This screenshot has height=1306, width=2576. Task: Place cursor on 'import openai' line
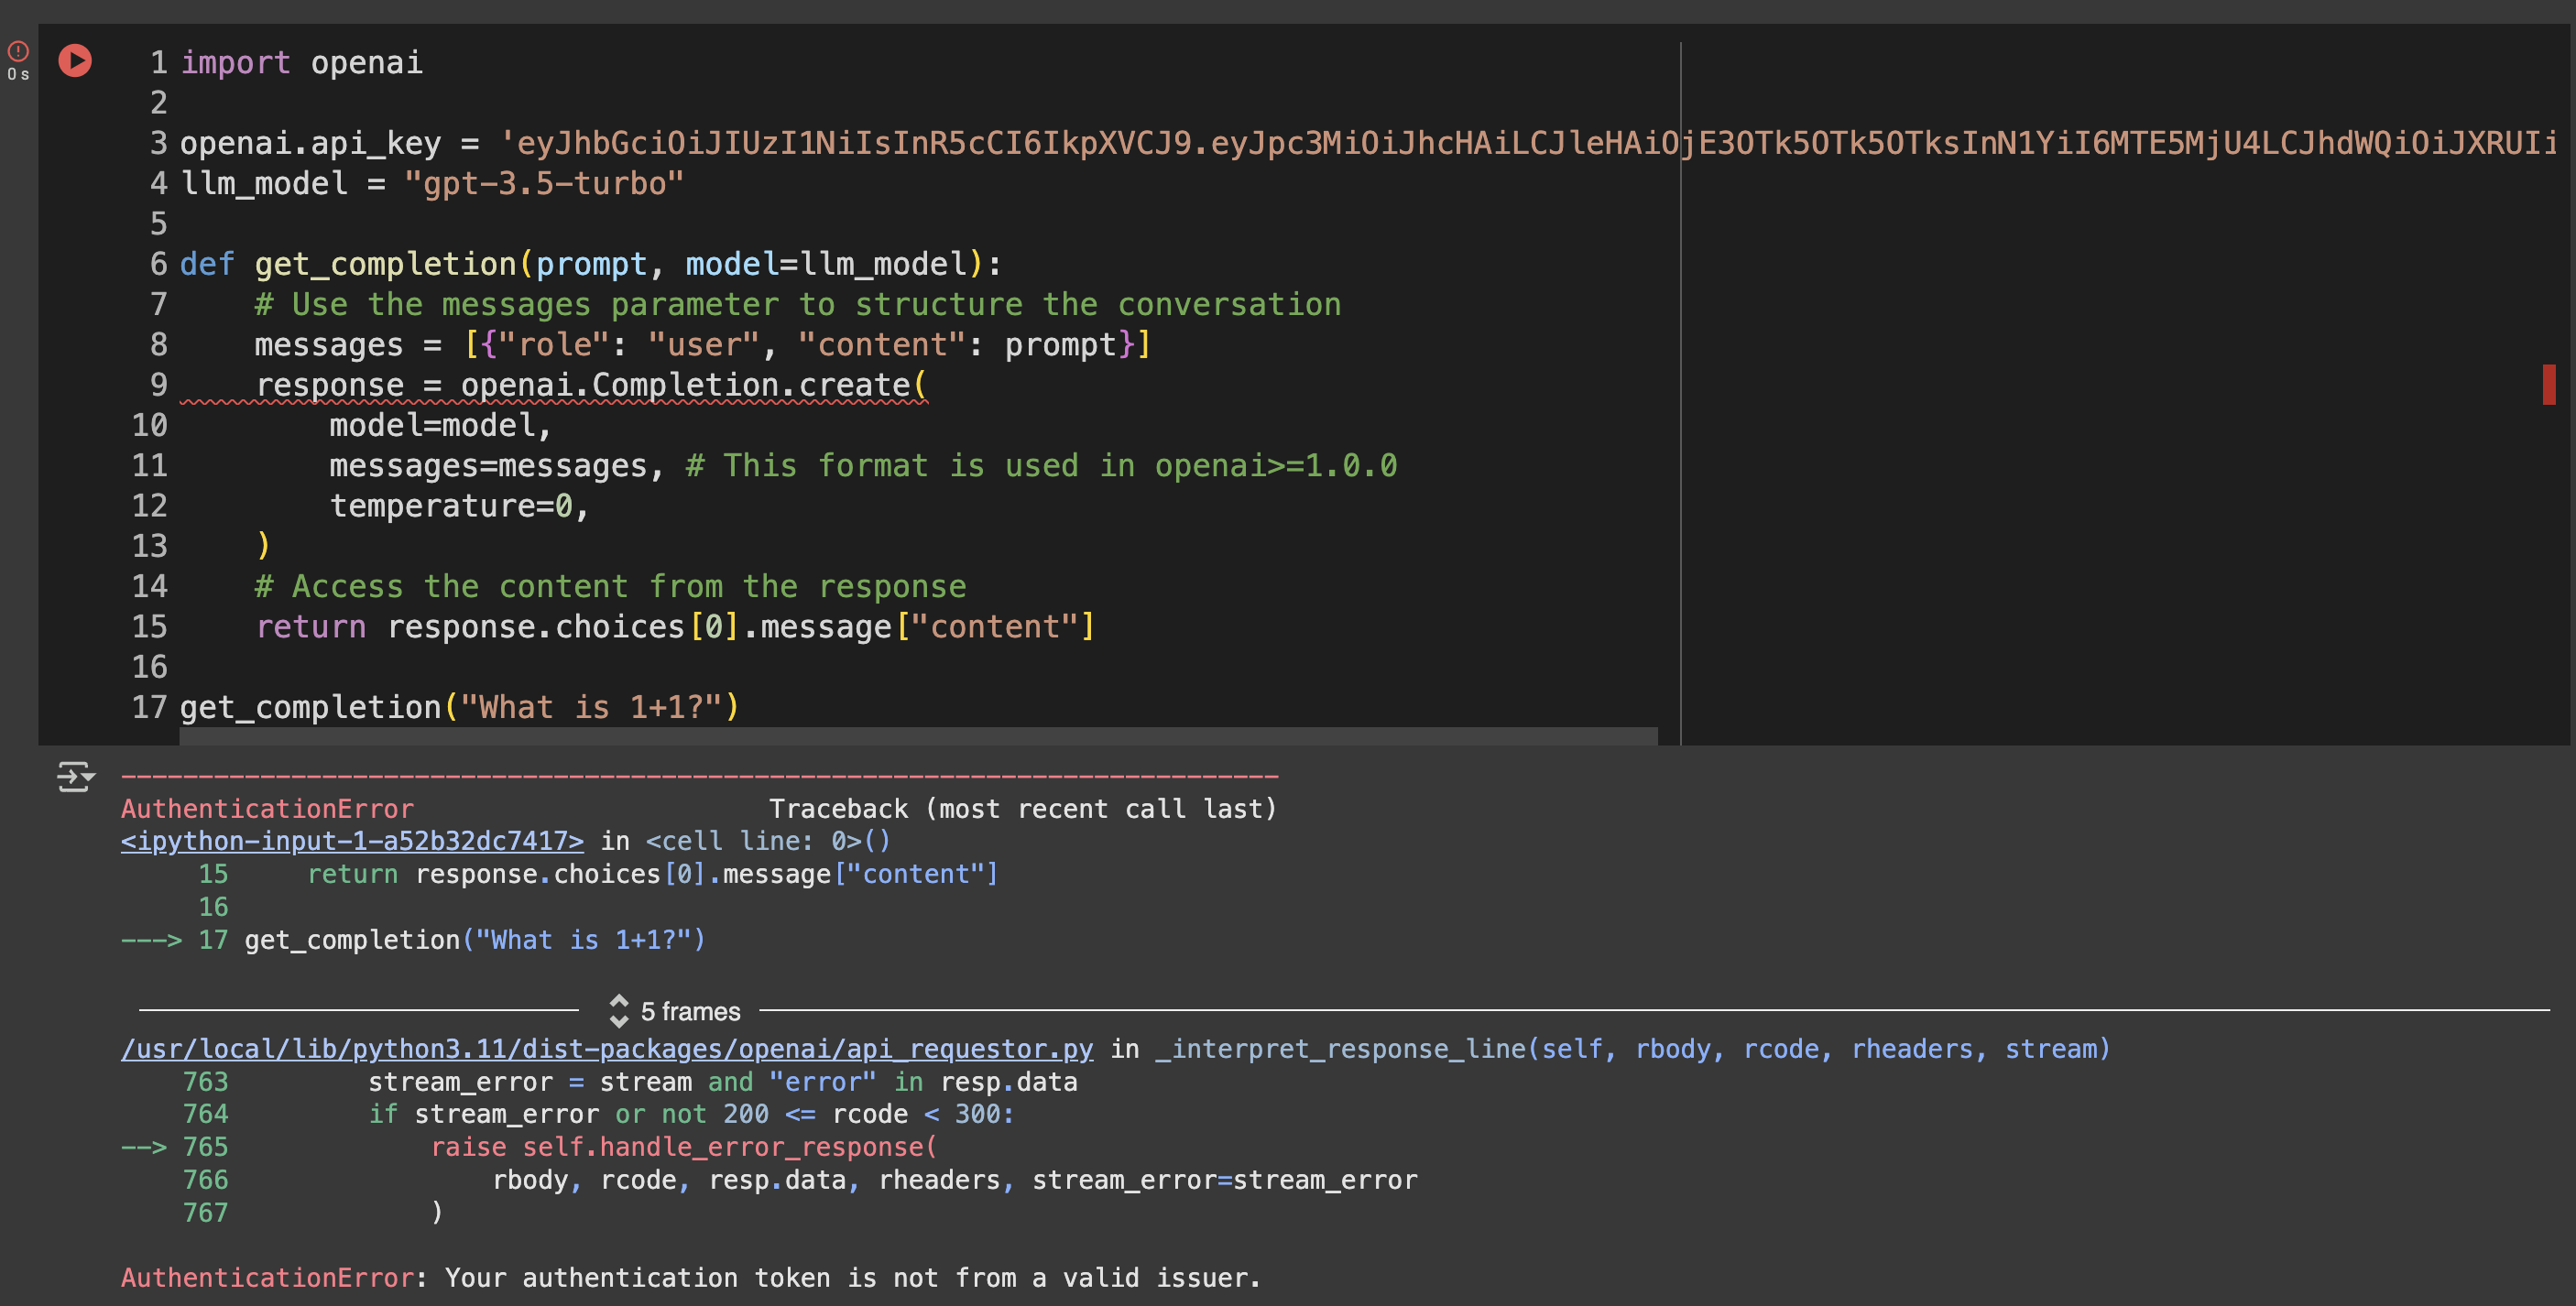pos(301,63)
